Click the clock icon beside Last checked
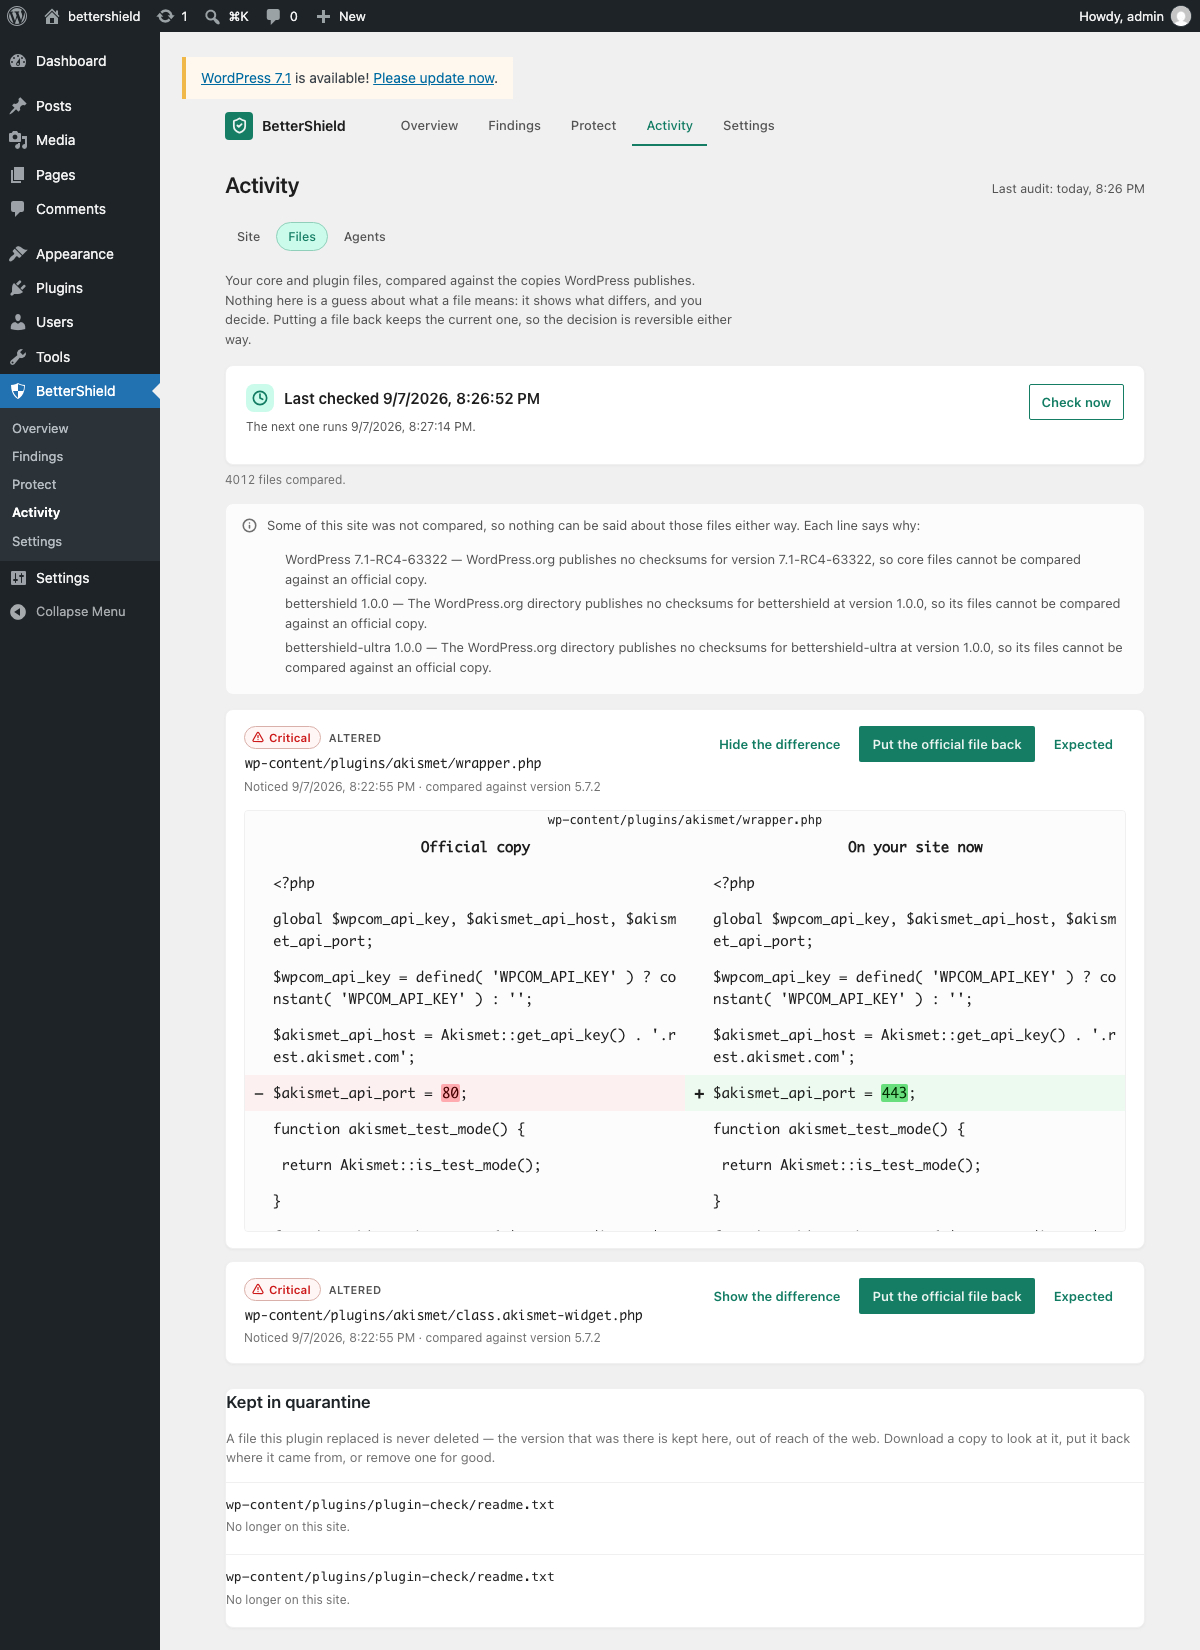 coord(260,398)
